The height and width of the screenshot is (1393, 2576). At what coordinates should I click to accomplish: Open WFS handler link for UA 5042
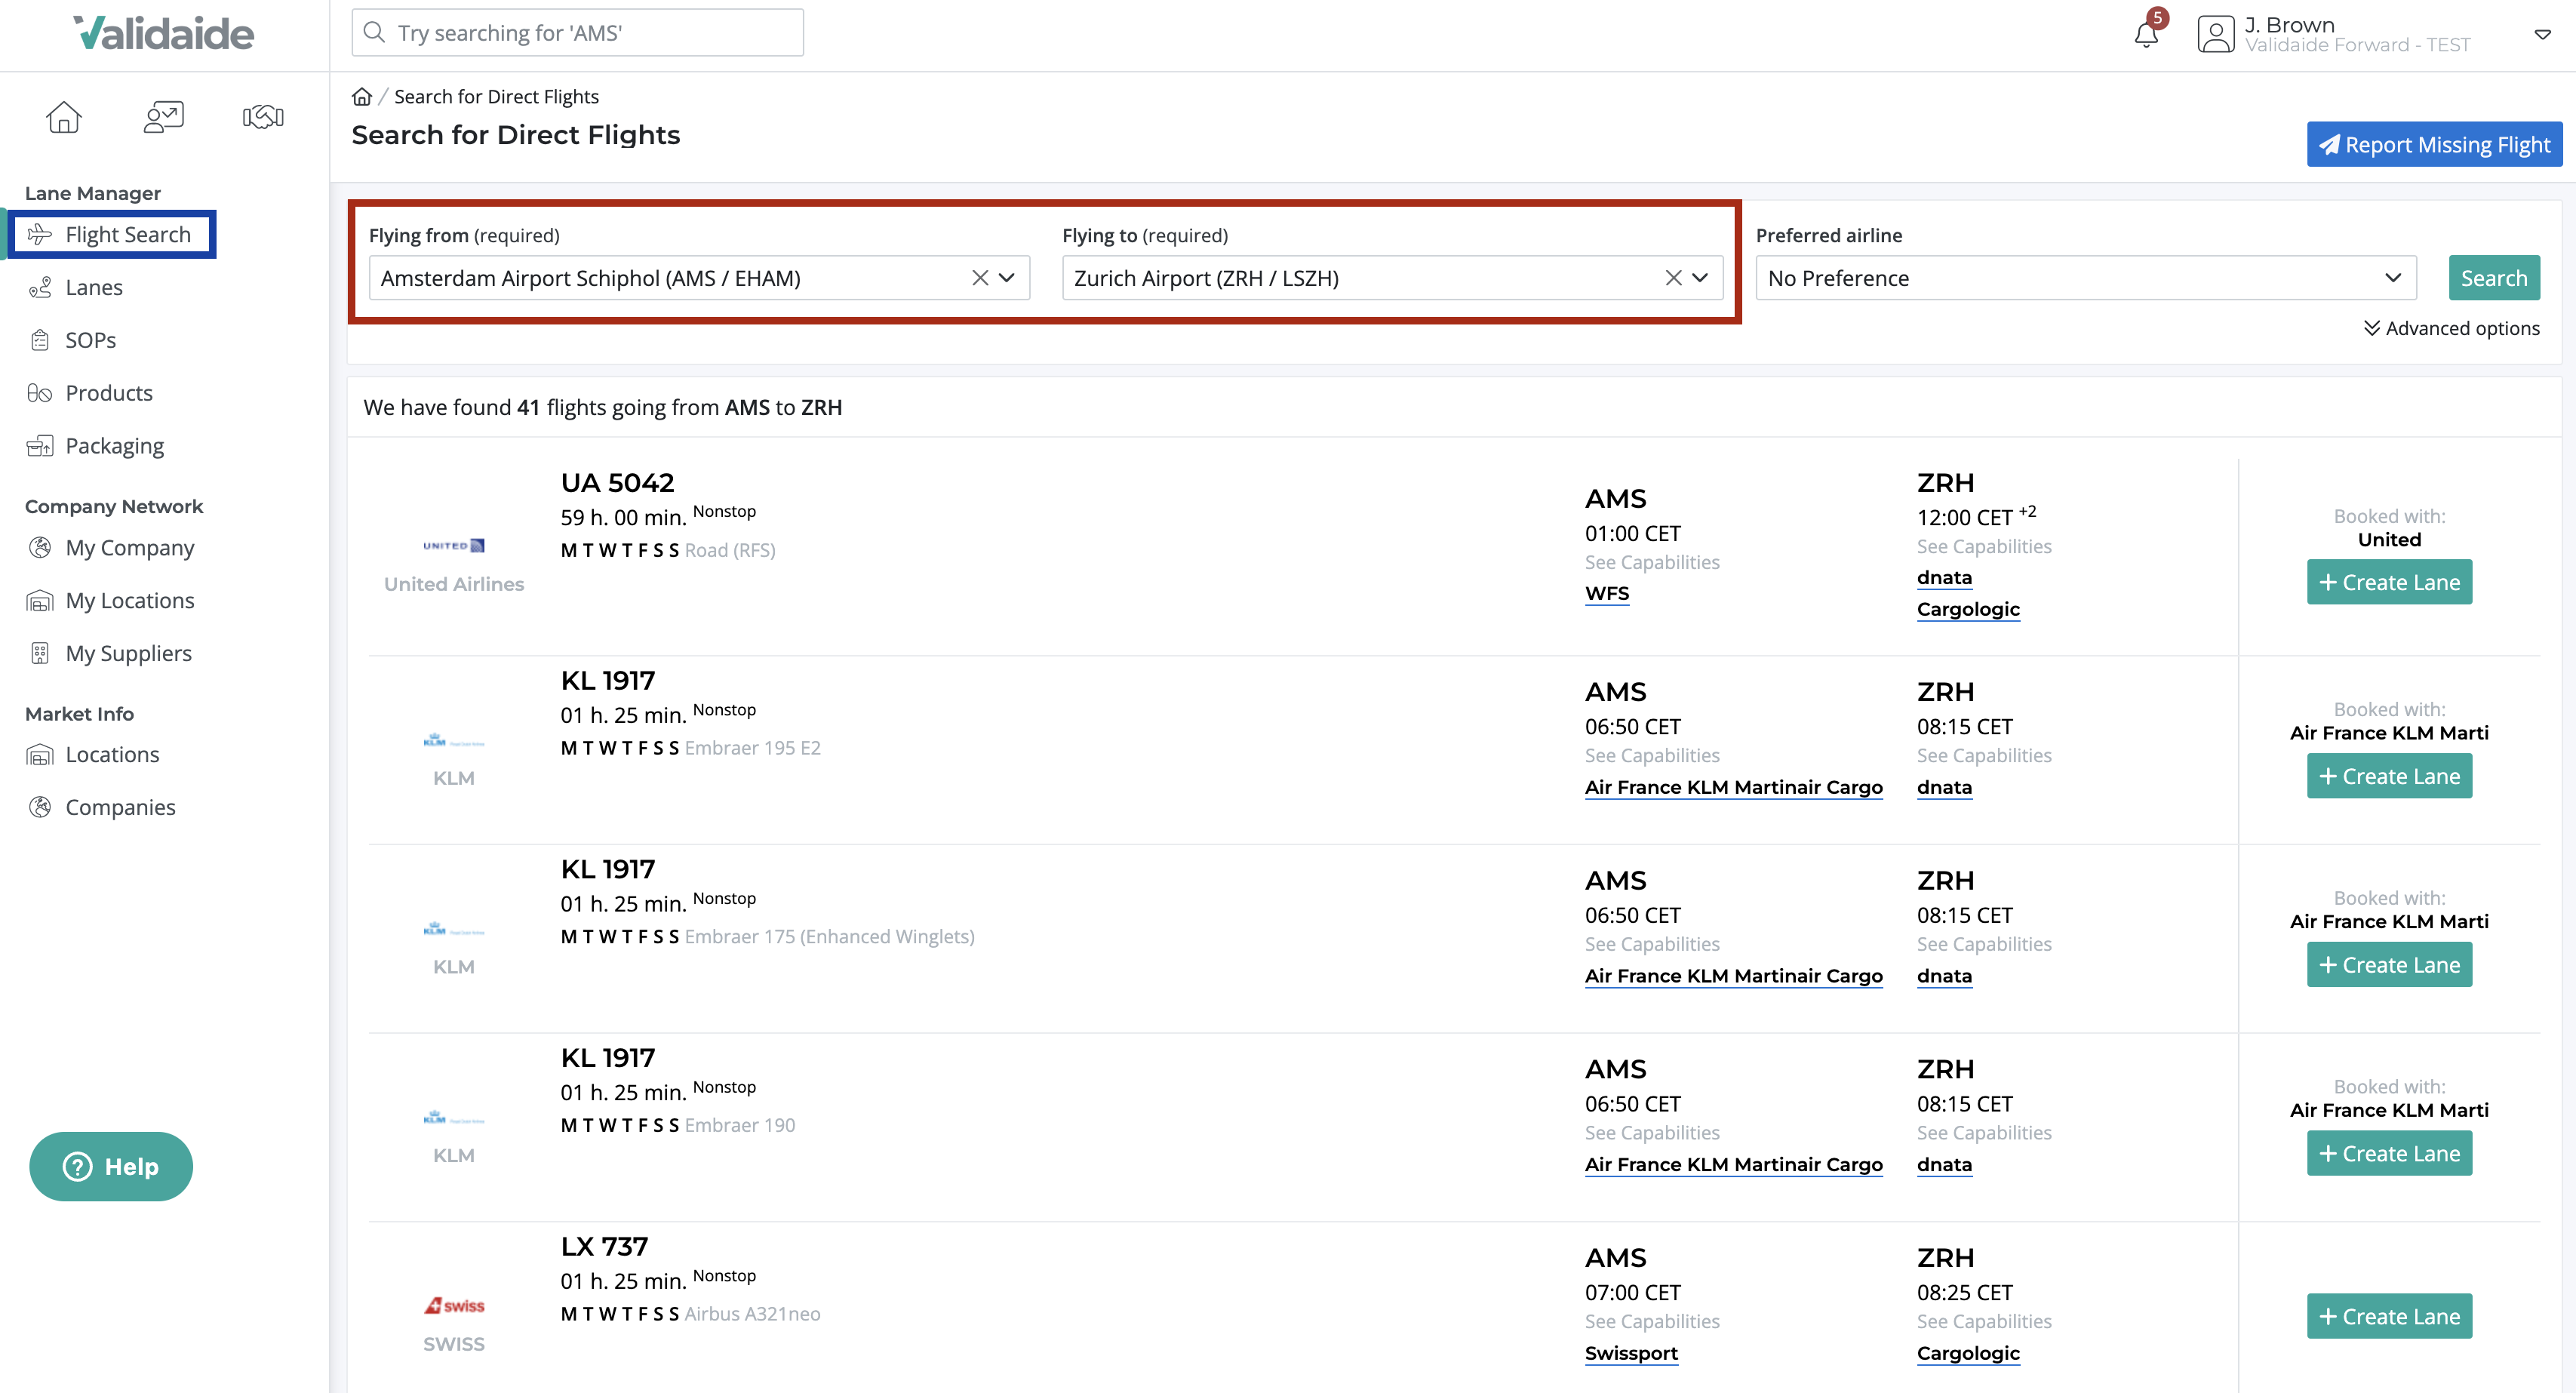[x=1607, y=594]
